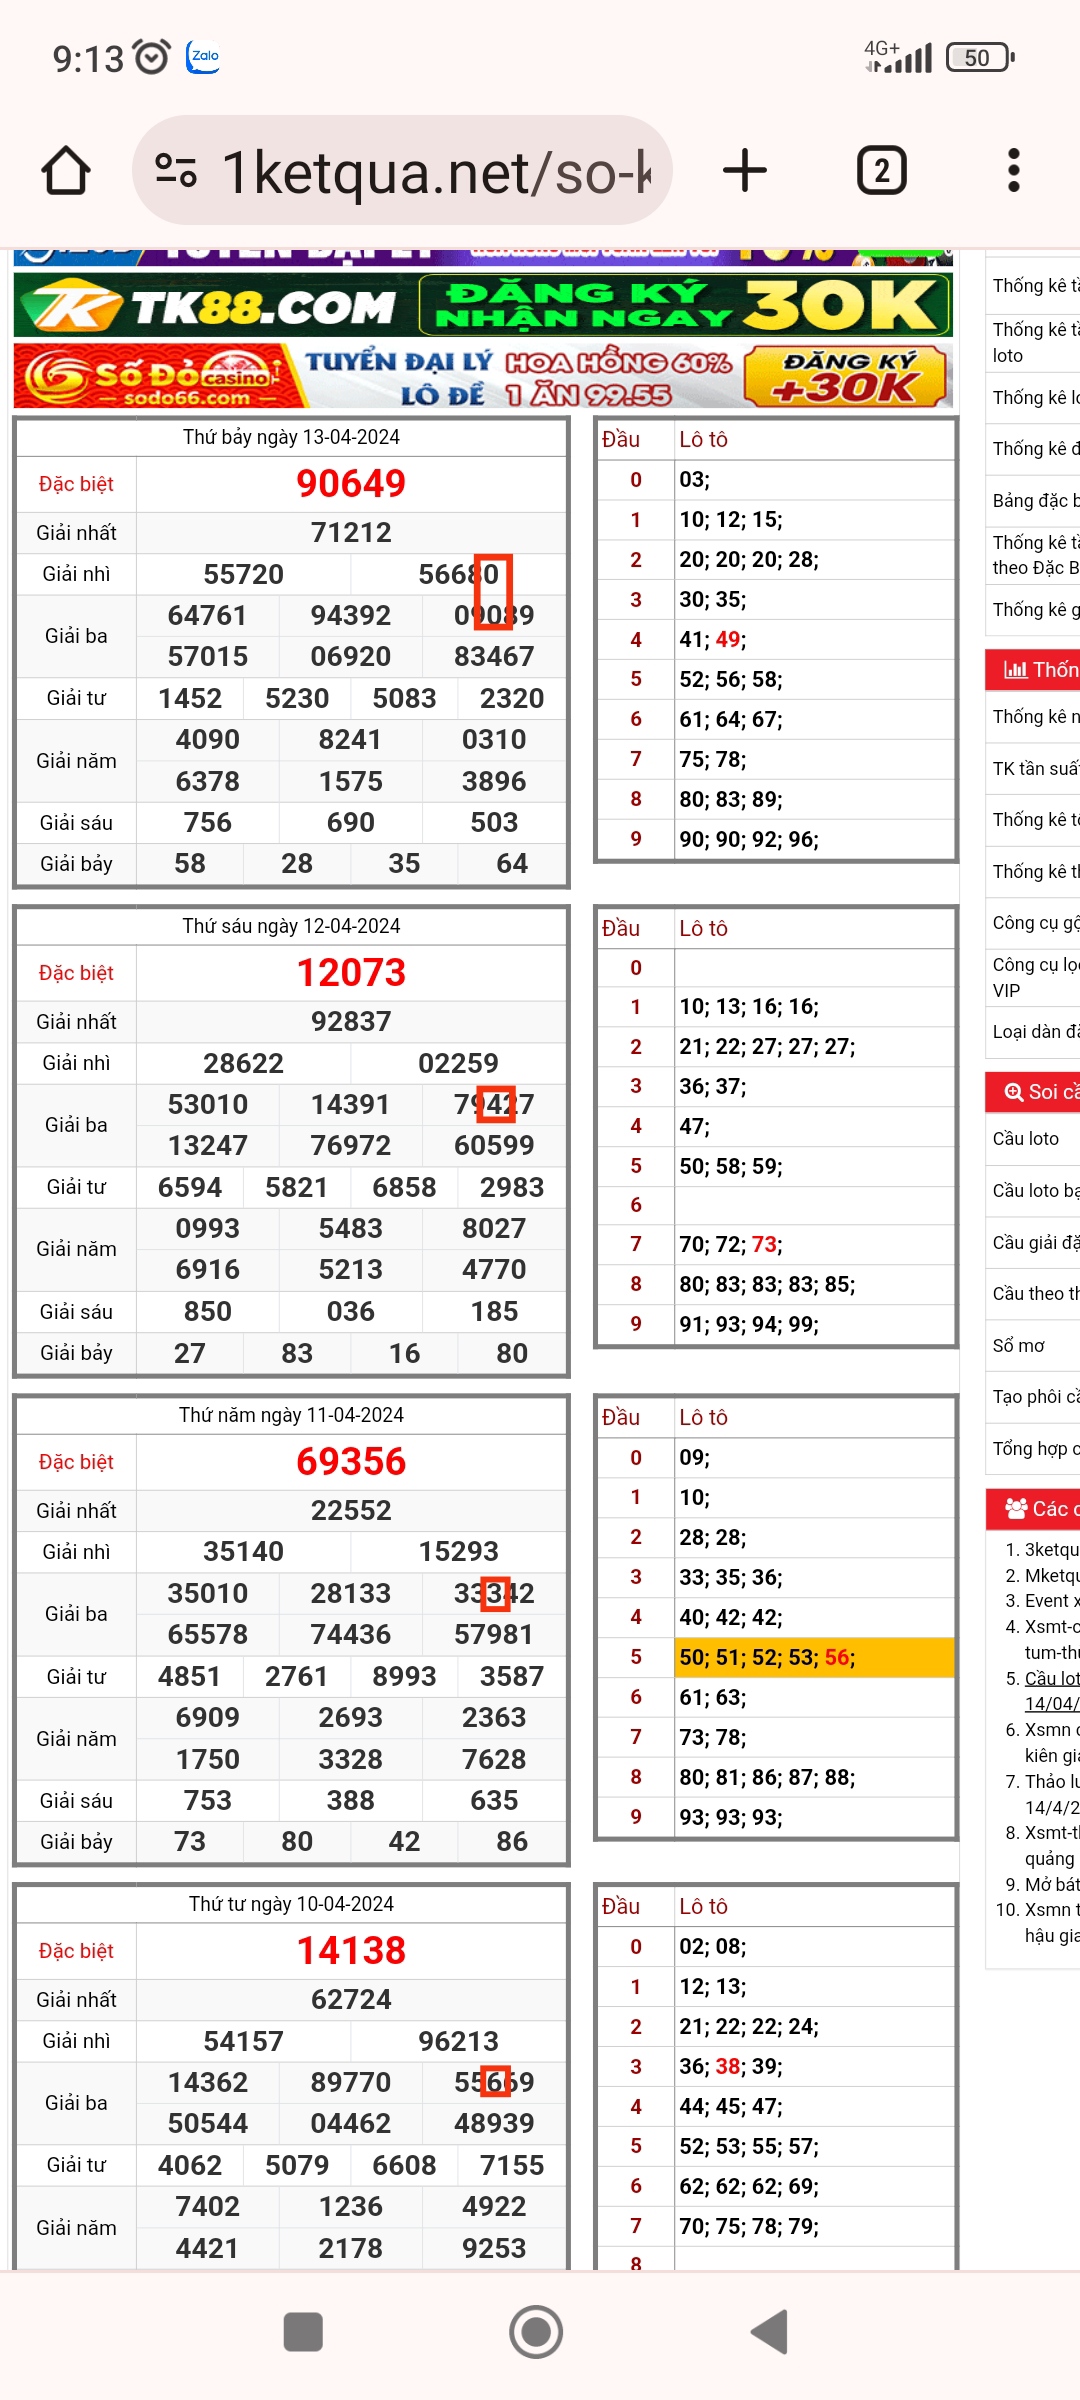This screenshot has height=2400, width=1080.
Task: Select date header Thứ năm ngày 11-04-2024
Action: tap(291, 1415)
